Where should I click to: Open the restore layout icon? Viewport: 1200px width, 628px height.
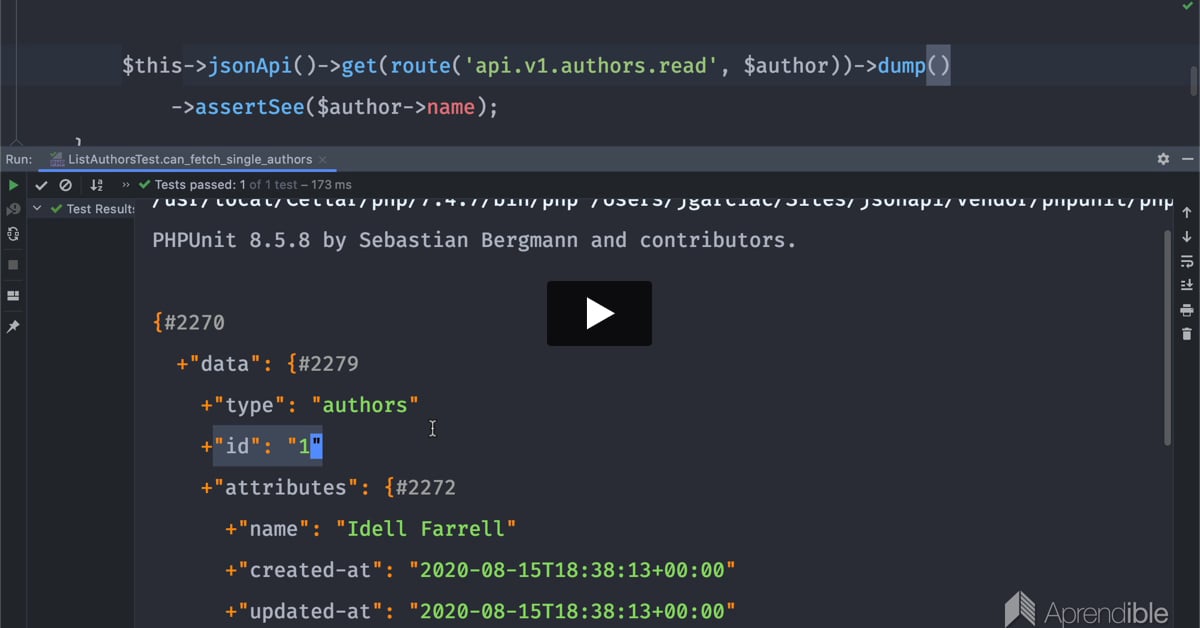click(13, 296)
